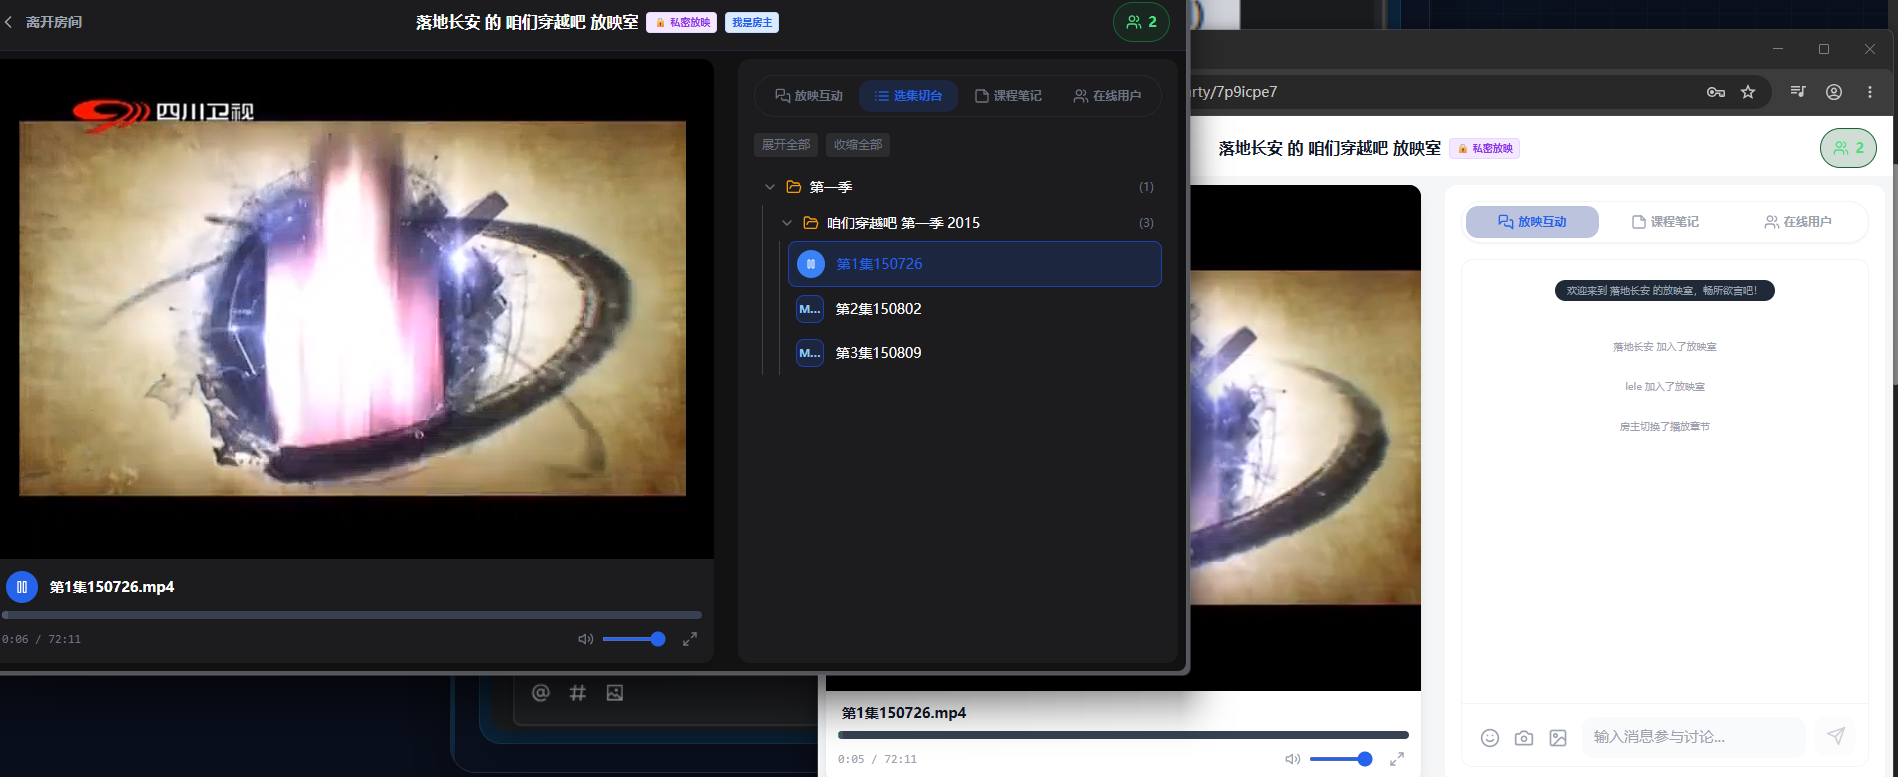
Task: Click the 收缩全部 button
Action: coord(858,145)
